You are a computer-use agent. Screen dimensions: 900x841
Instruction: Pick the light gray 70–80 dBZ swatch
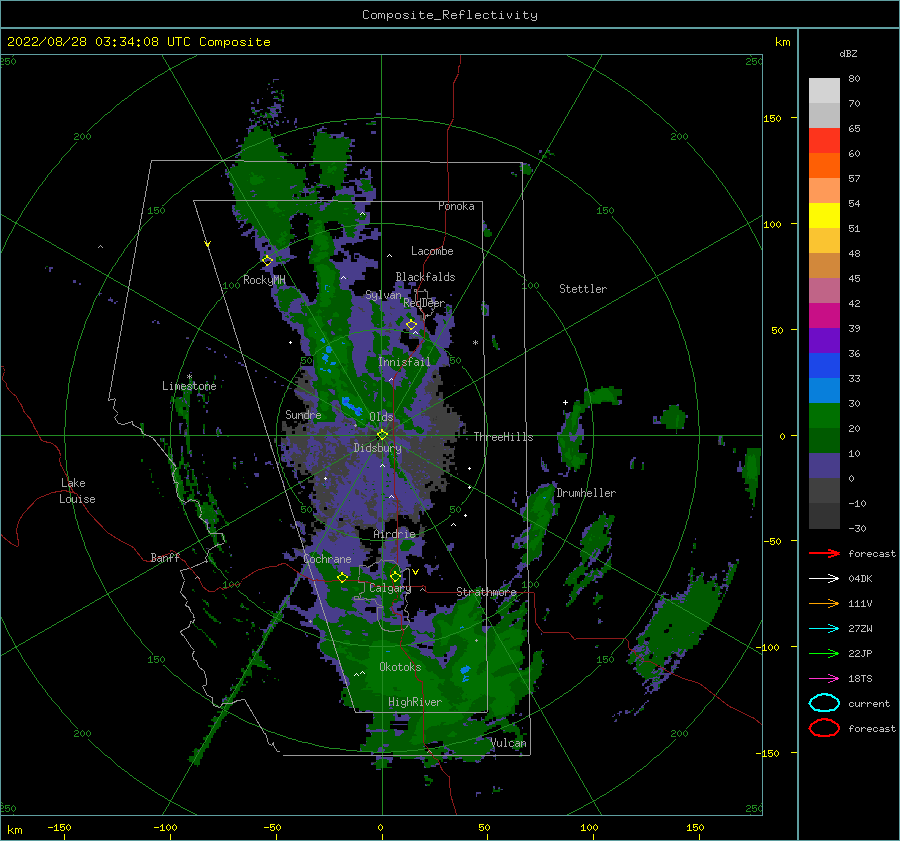pyautogui.click(x=824, y=91)
